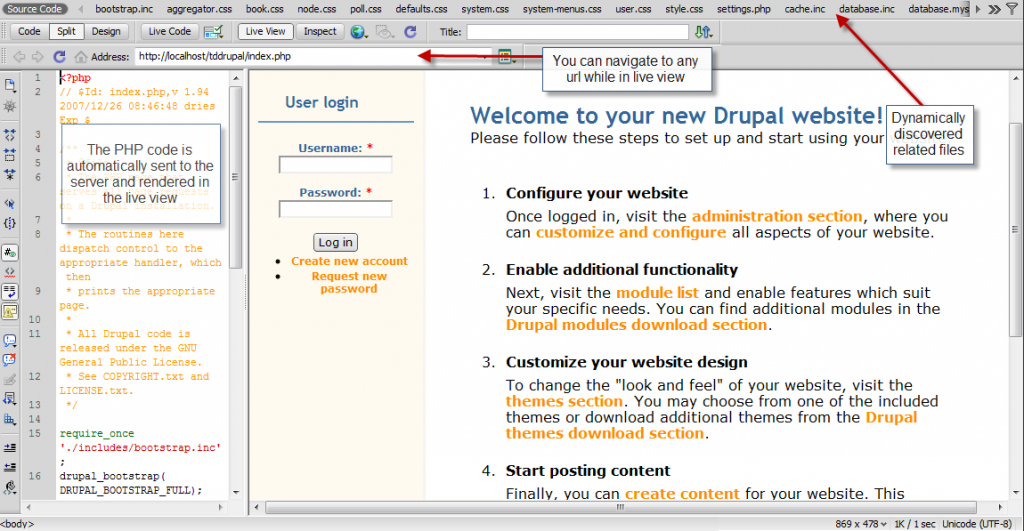Switch to the Design view tab
The width and height of the screenshot is (1024, 531).
[106, 32]
